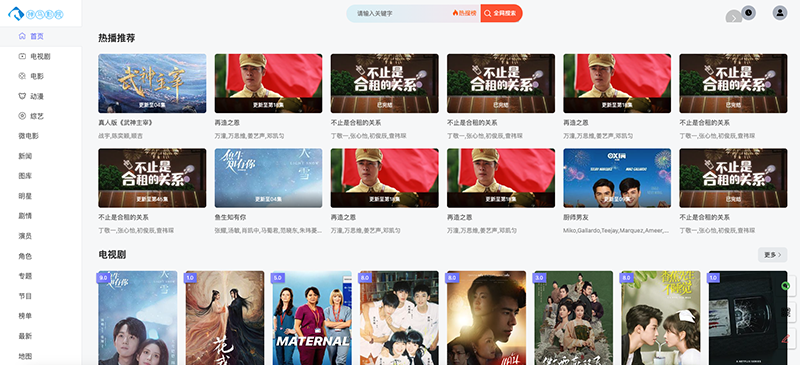Image resolution: width=800 pixels, height=365 pixels.
Task: Select the 微电影 sidebar menu item
Action: [29, 136]
